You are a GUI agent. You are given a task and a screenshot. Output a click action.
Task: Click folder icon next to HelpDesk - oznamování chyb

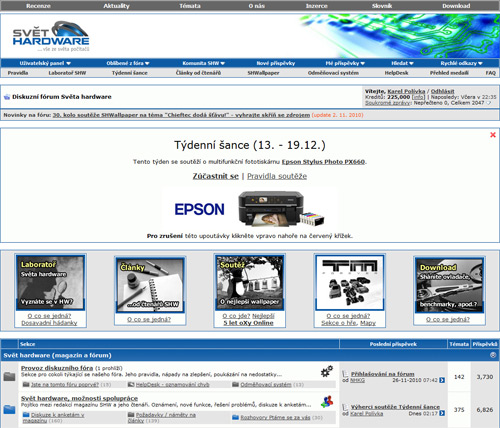131,384
